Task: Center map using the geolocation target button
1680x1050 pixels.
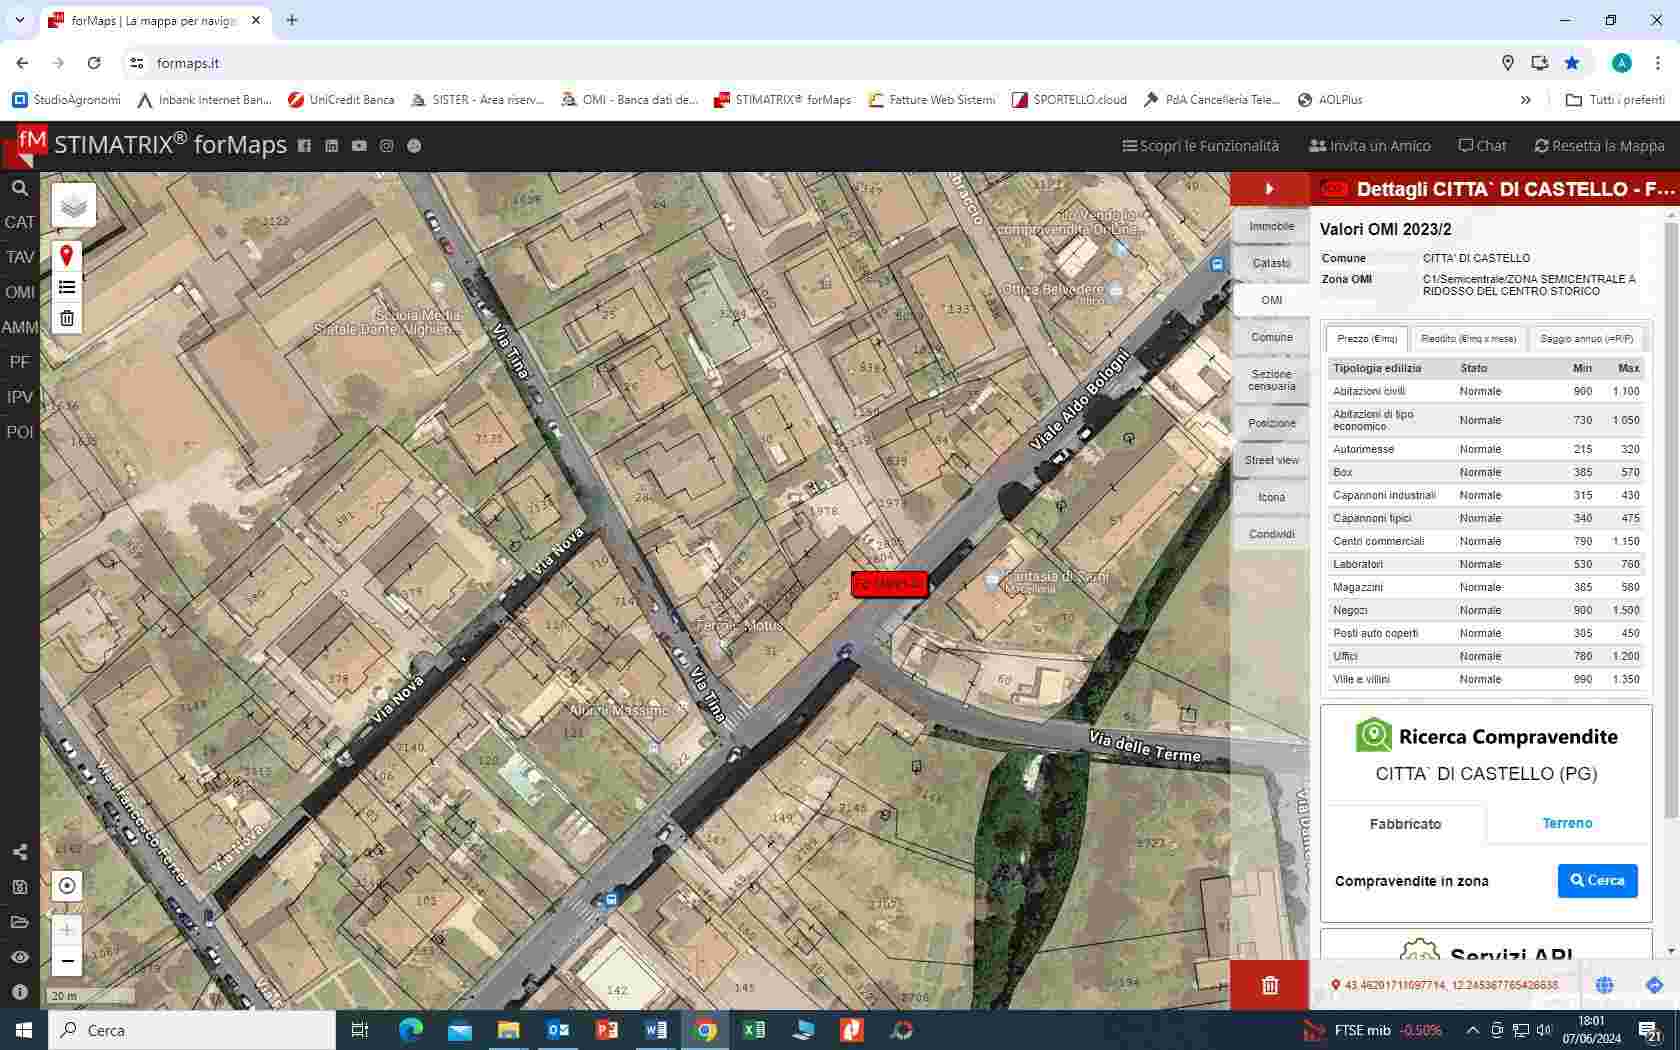Action: (67, 886)
